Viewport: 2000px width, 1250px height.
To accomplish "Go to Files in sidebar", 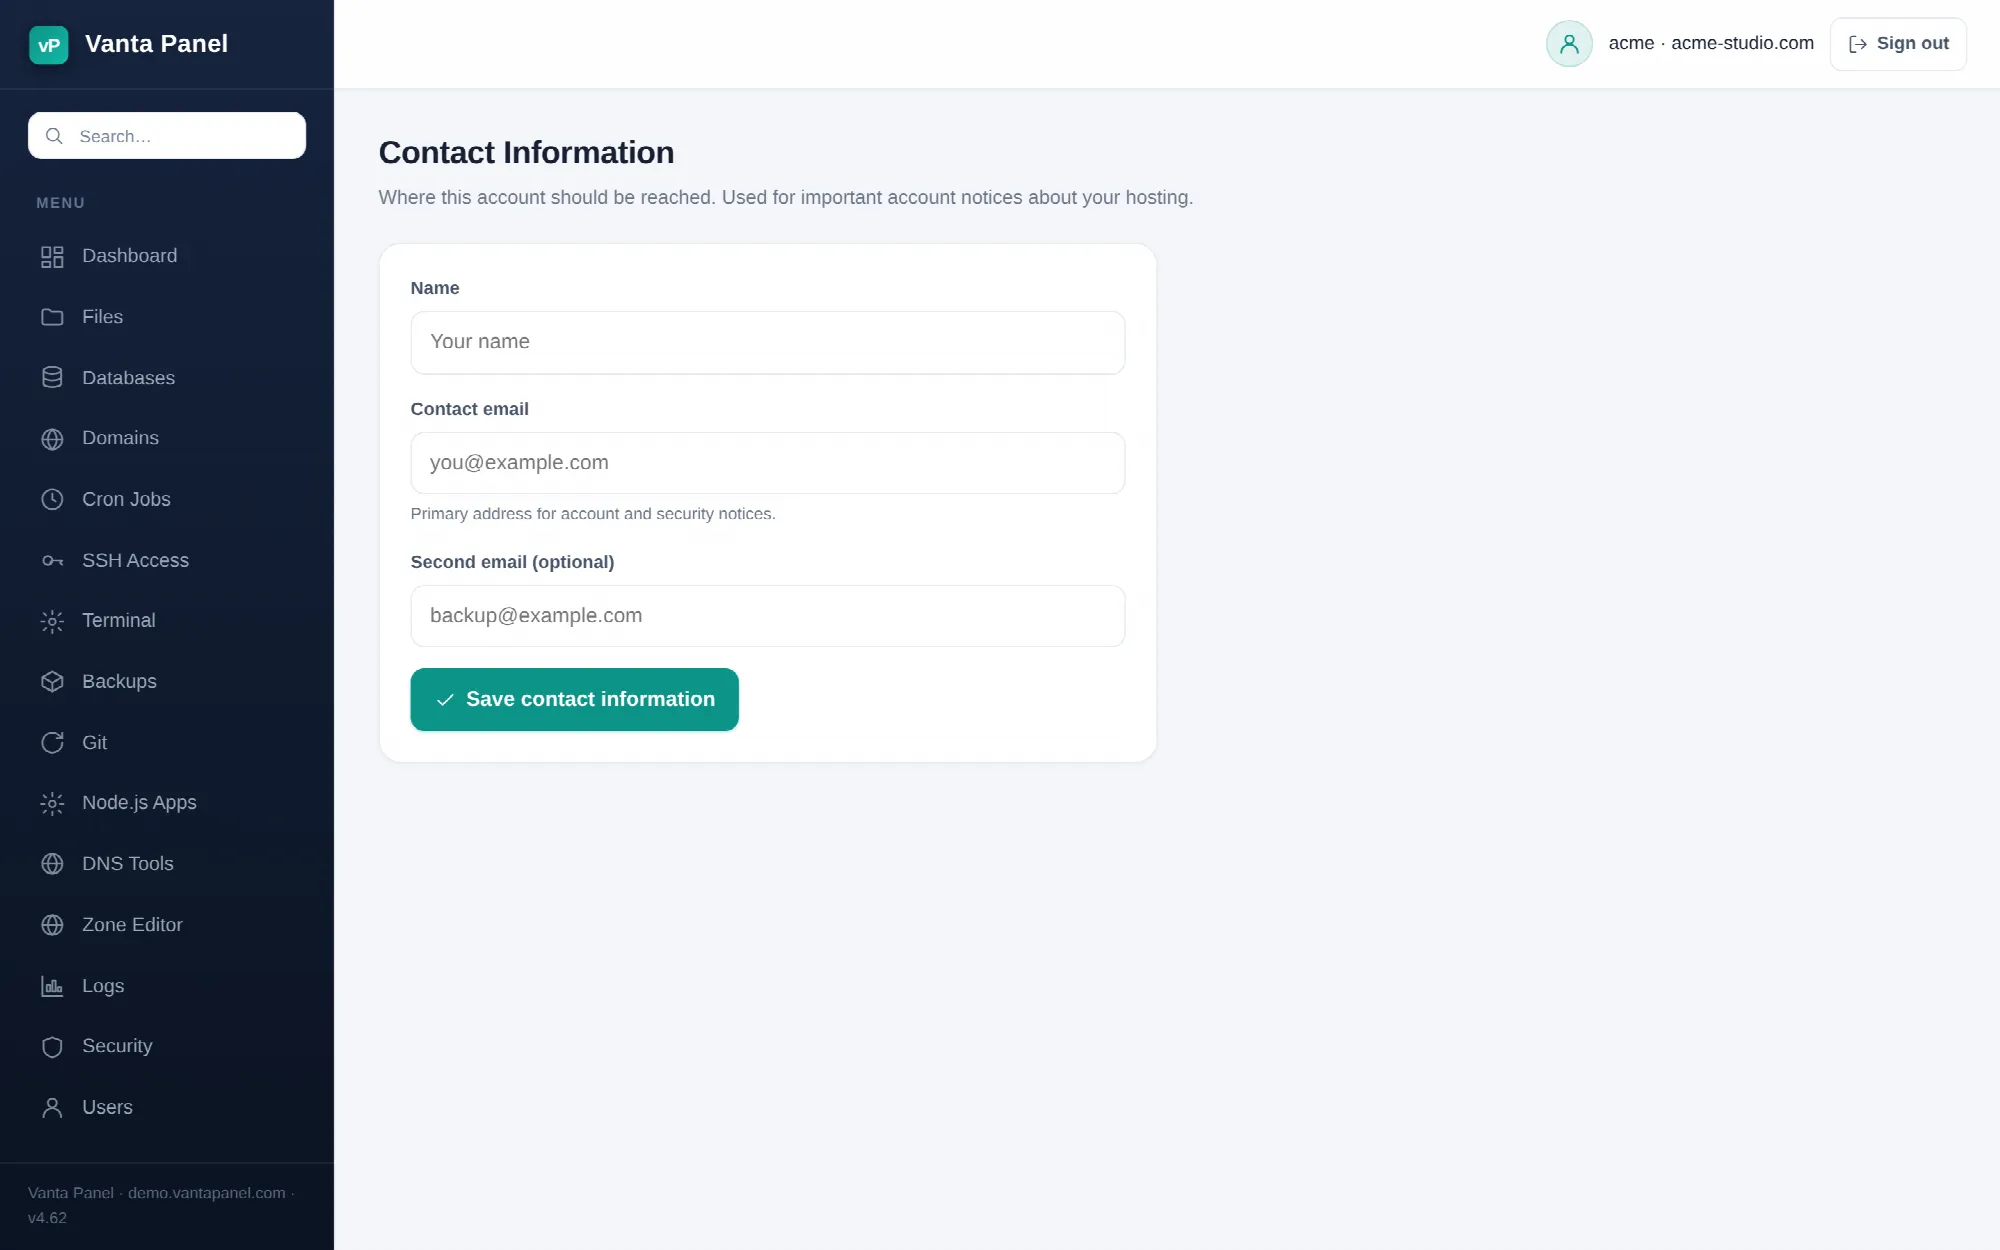I will click(167, 317).
